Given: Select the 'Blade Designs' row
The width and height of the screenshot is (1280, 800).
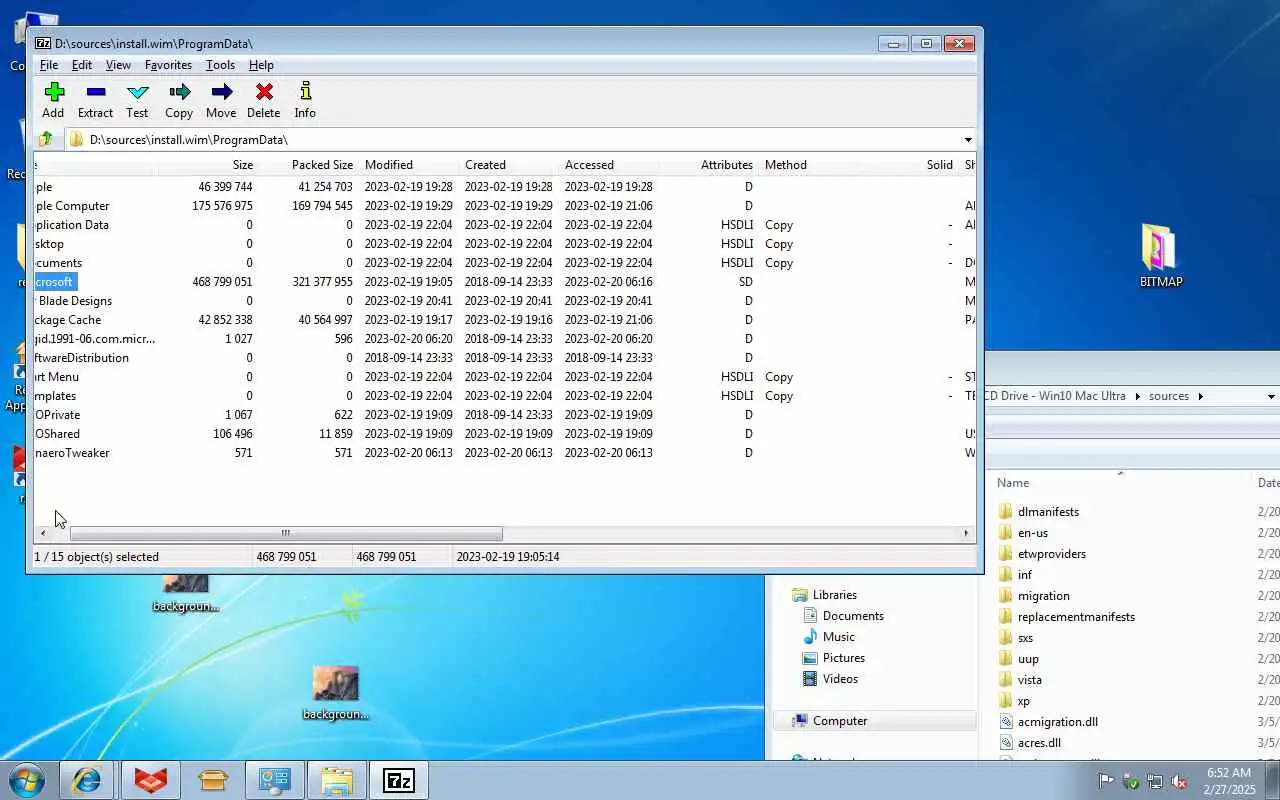Looking at the screenshot, I should [x=504, y=301].
